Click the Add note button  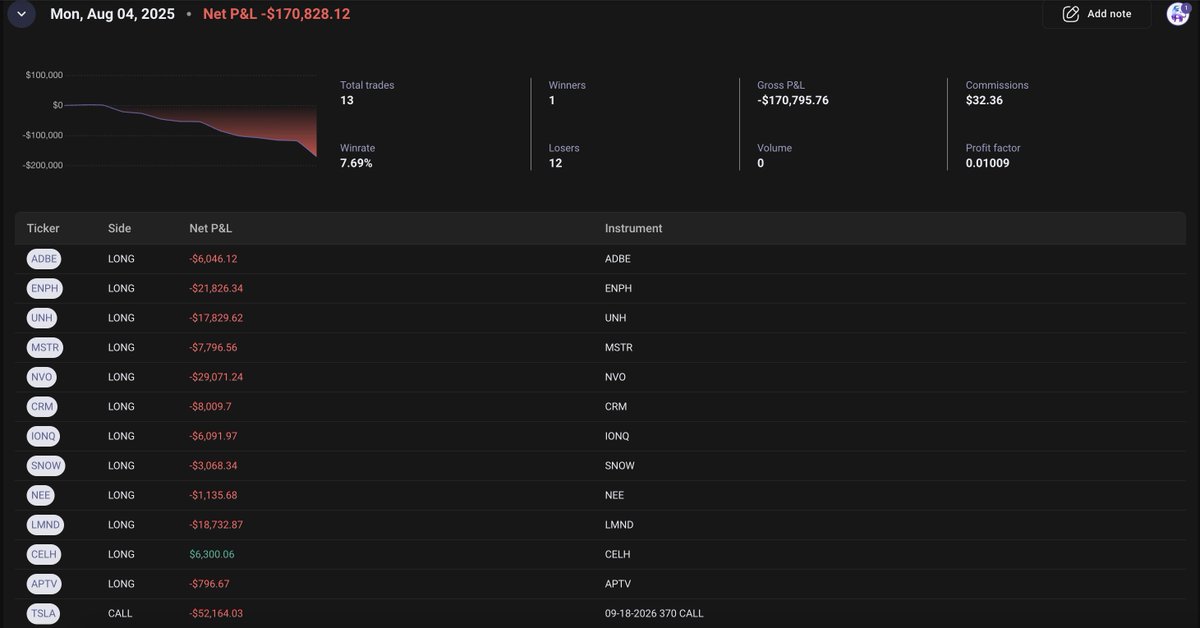click(x=1096, y=14)
